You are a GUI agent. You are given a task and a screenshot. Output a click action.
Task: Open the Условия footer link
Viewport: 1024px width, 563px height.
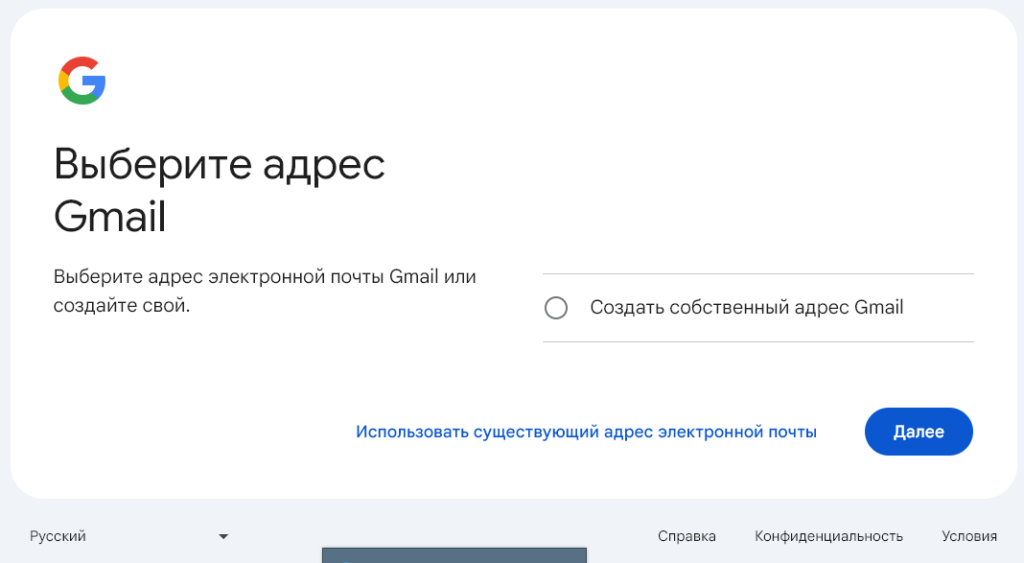pos(968,537)
